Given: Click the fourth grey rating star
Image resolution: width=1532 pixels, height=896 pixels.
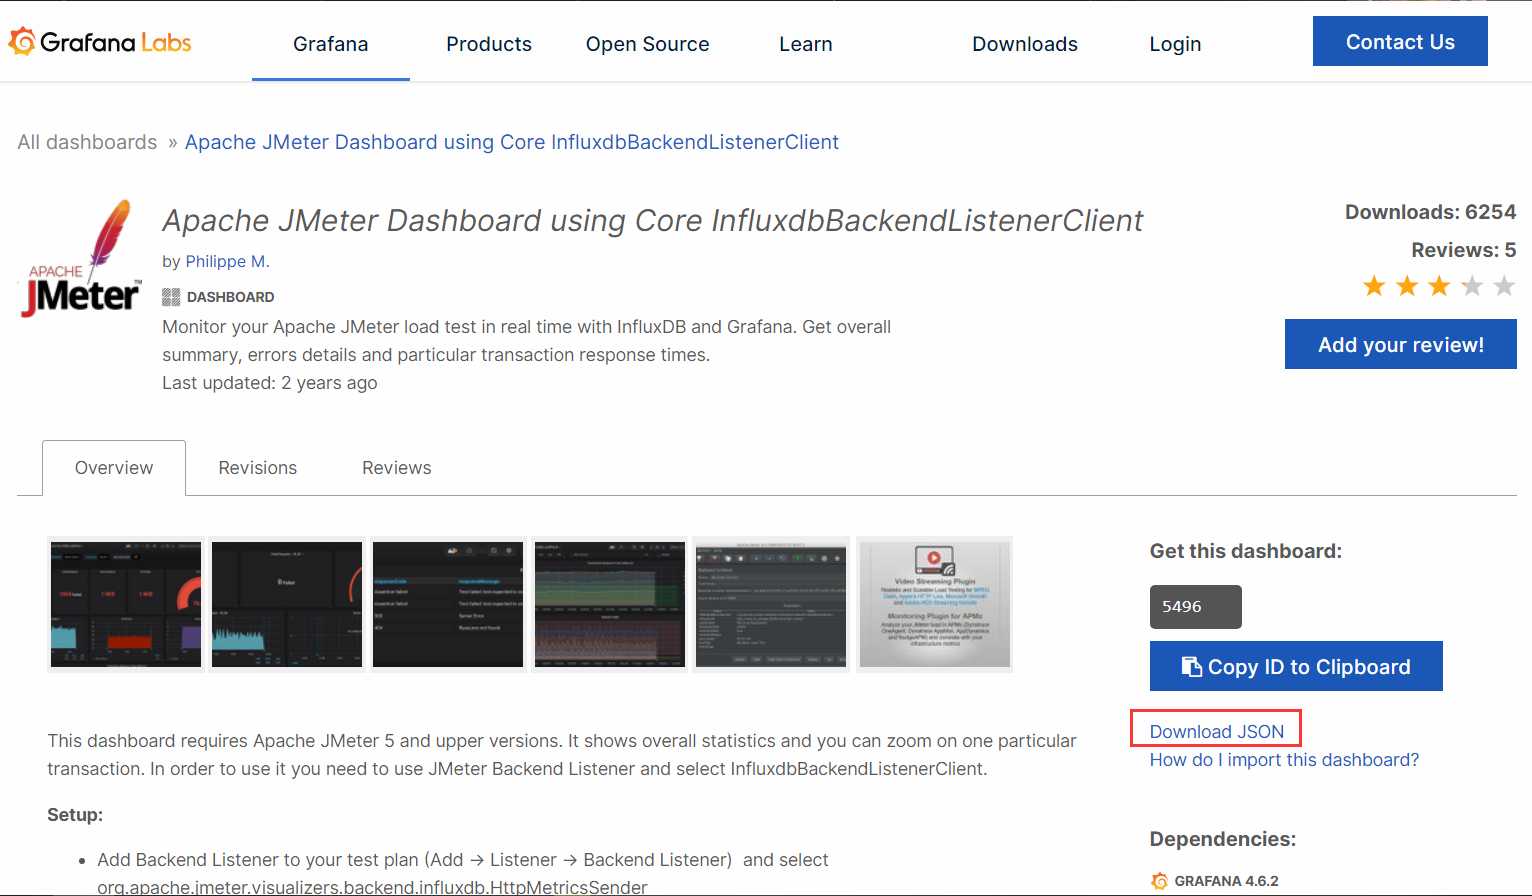Looking at the screenshot, I should coord(1472,286).
